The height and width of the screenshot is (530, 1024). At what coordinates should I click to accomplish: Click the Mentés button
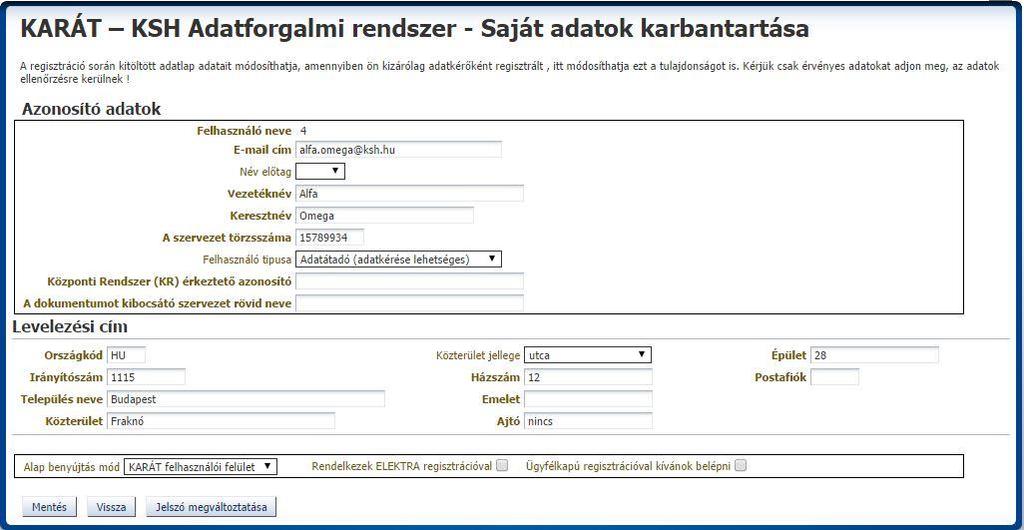click(x=49, y=507)
